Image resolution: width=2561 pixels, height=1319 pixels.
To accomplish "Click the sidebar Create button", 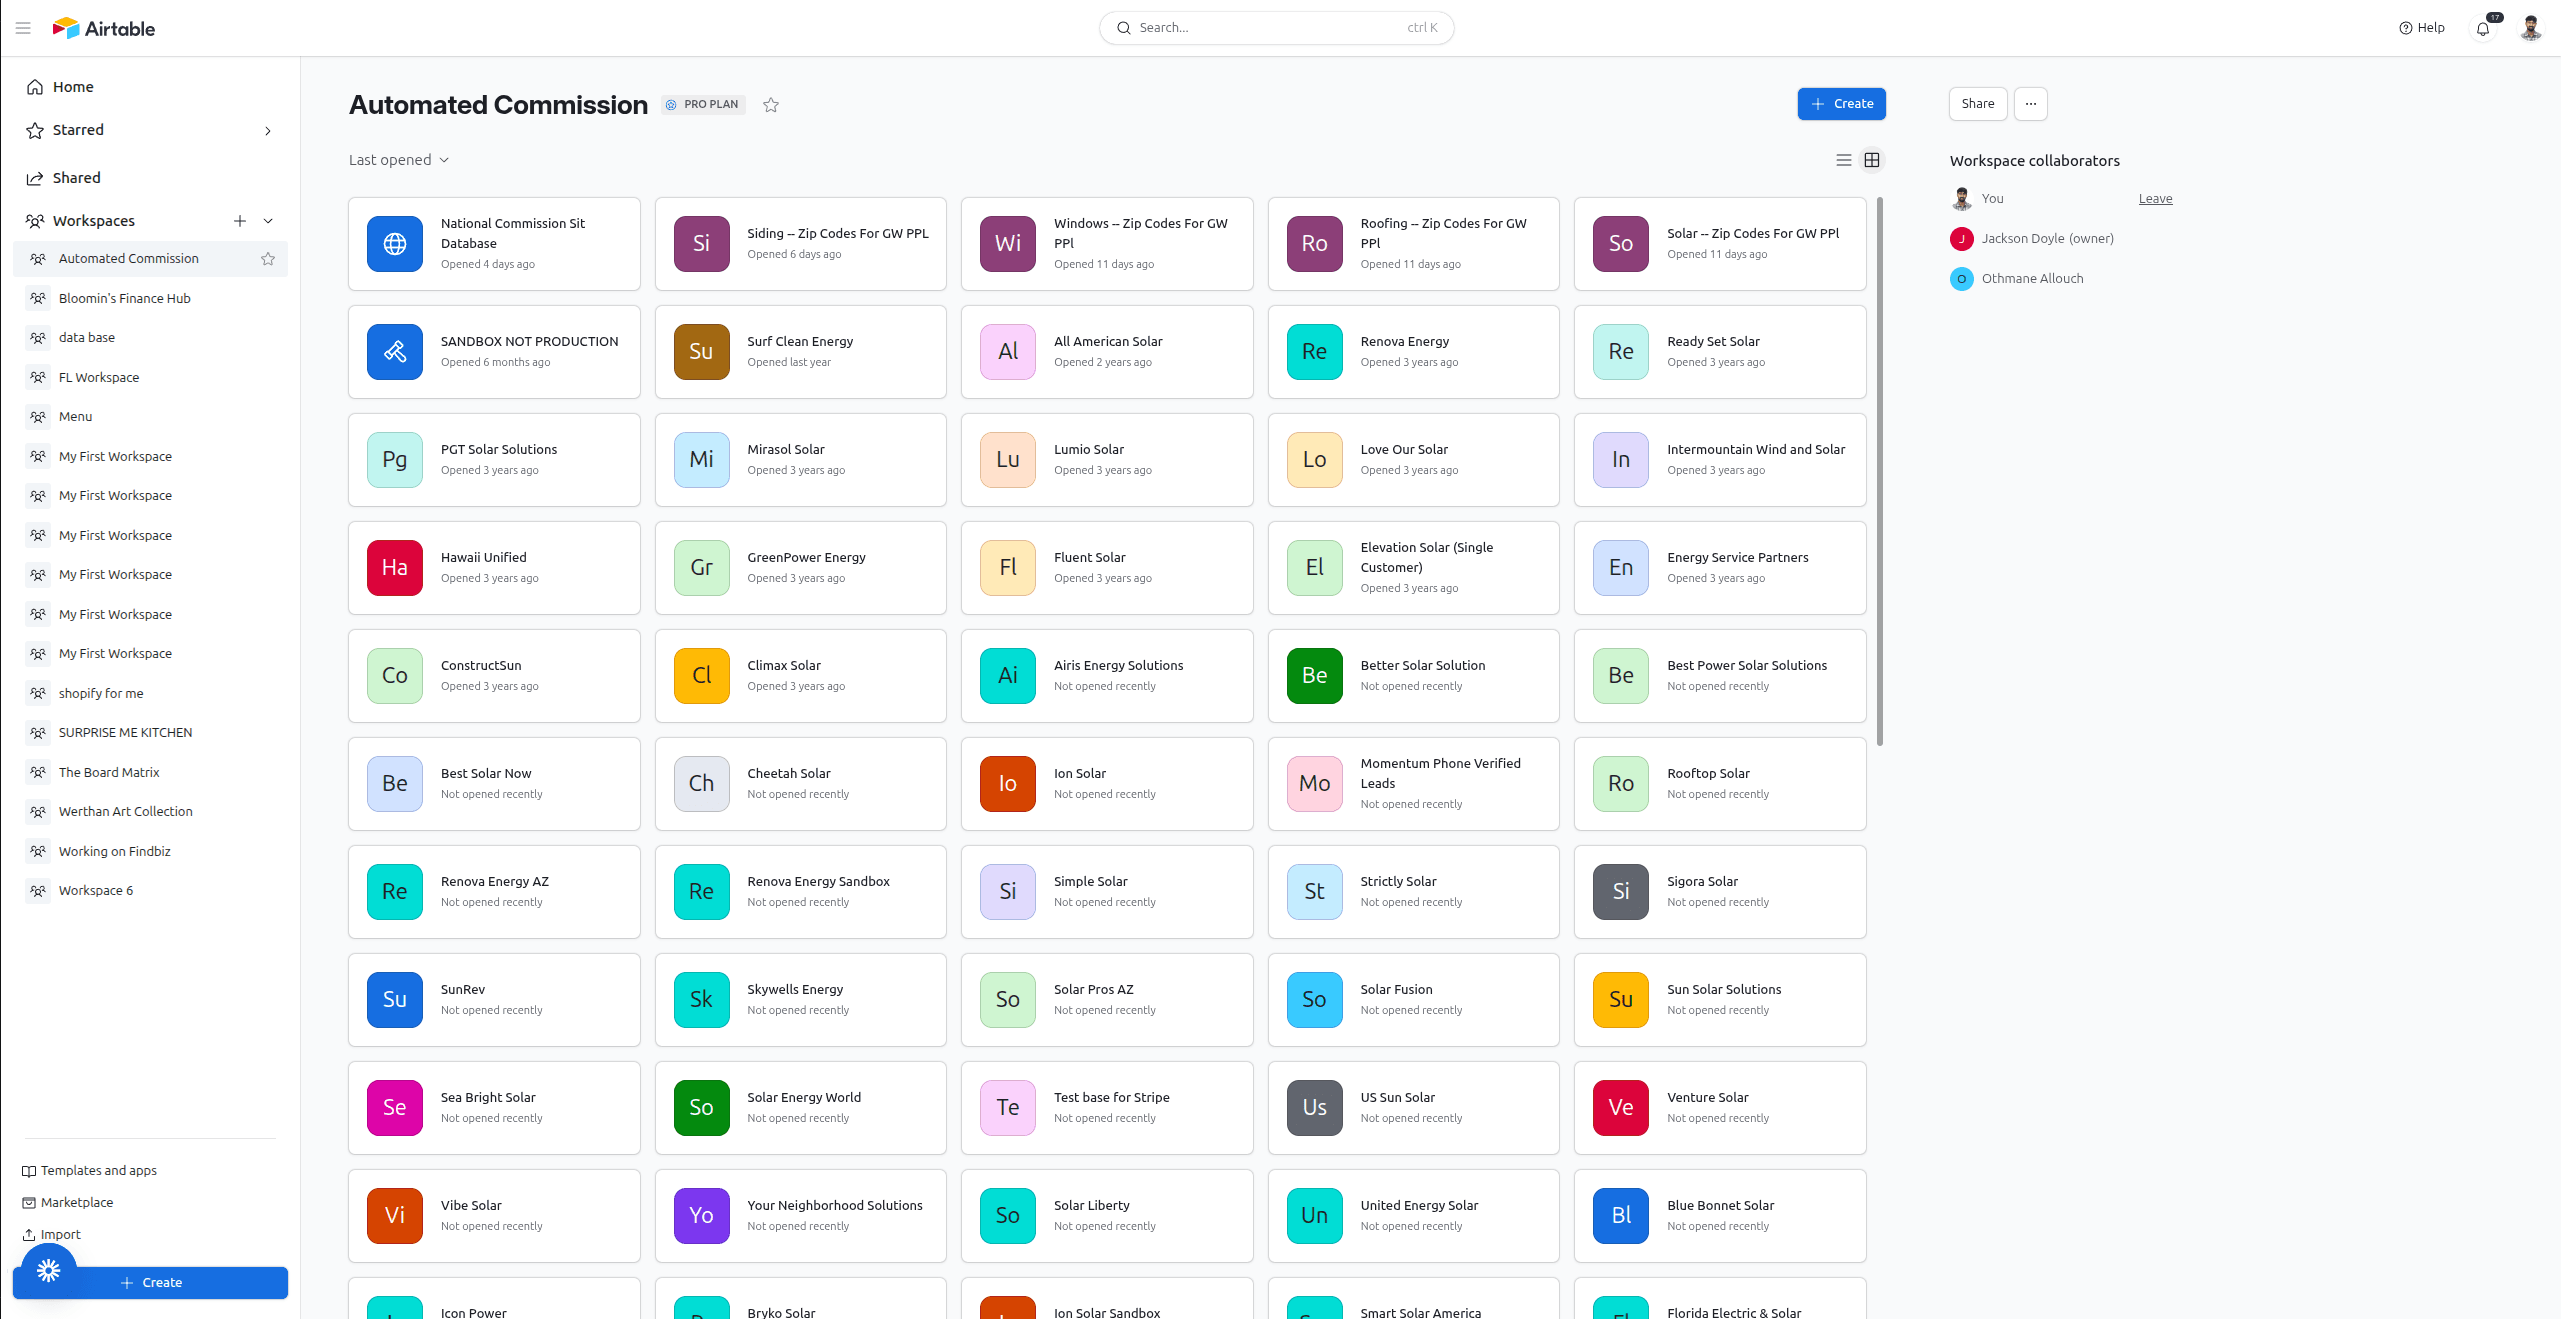I will (x=150, y=1283).
